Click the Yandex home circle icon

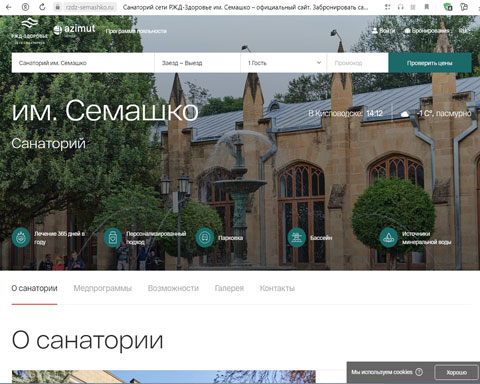(25, 7)
